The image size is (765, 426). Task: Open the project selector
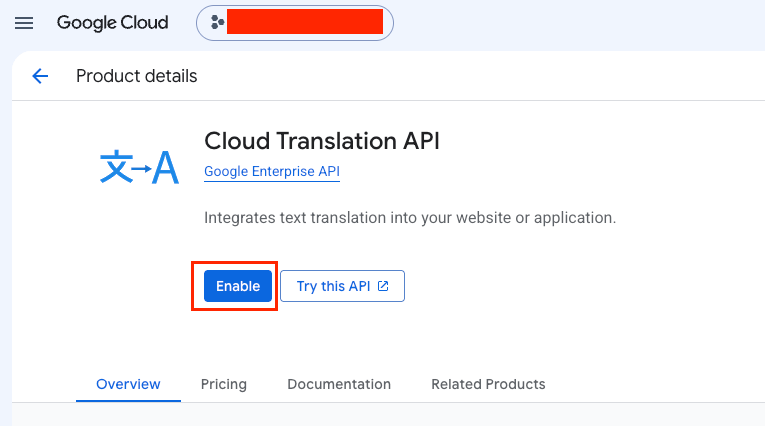click(295, 23)
